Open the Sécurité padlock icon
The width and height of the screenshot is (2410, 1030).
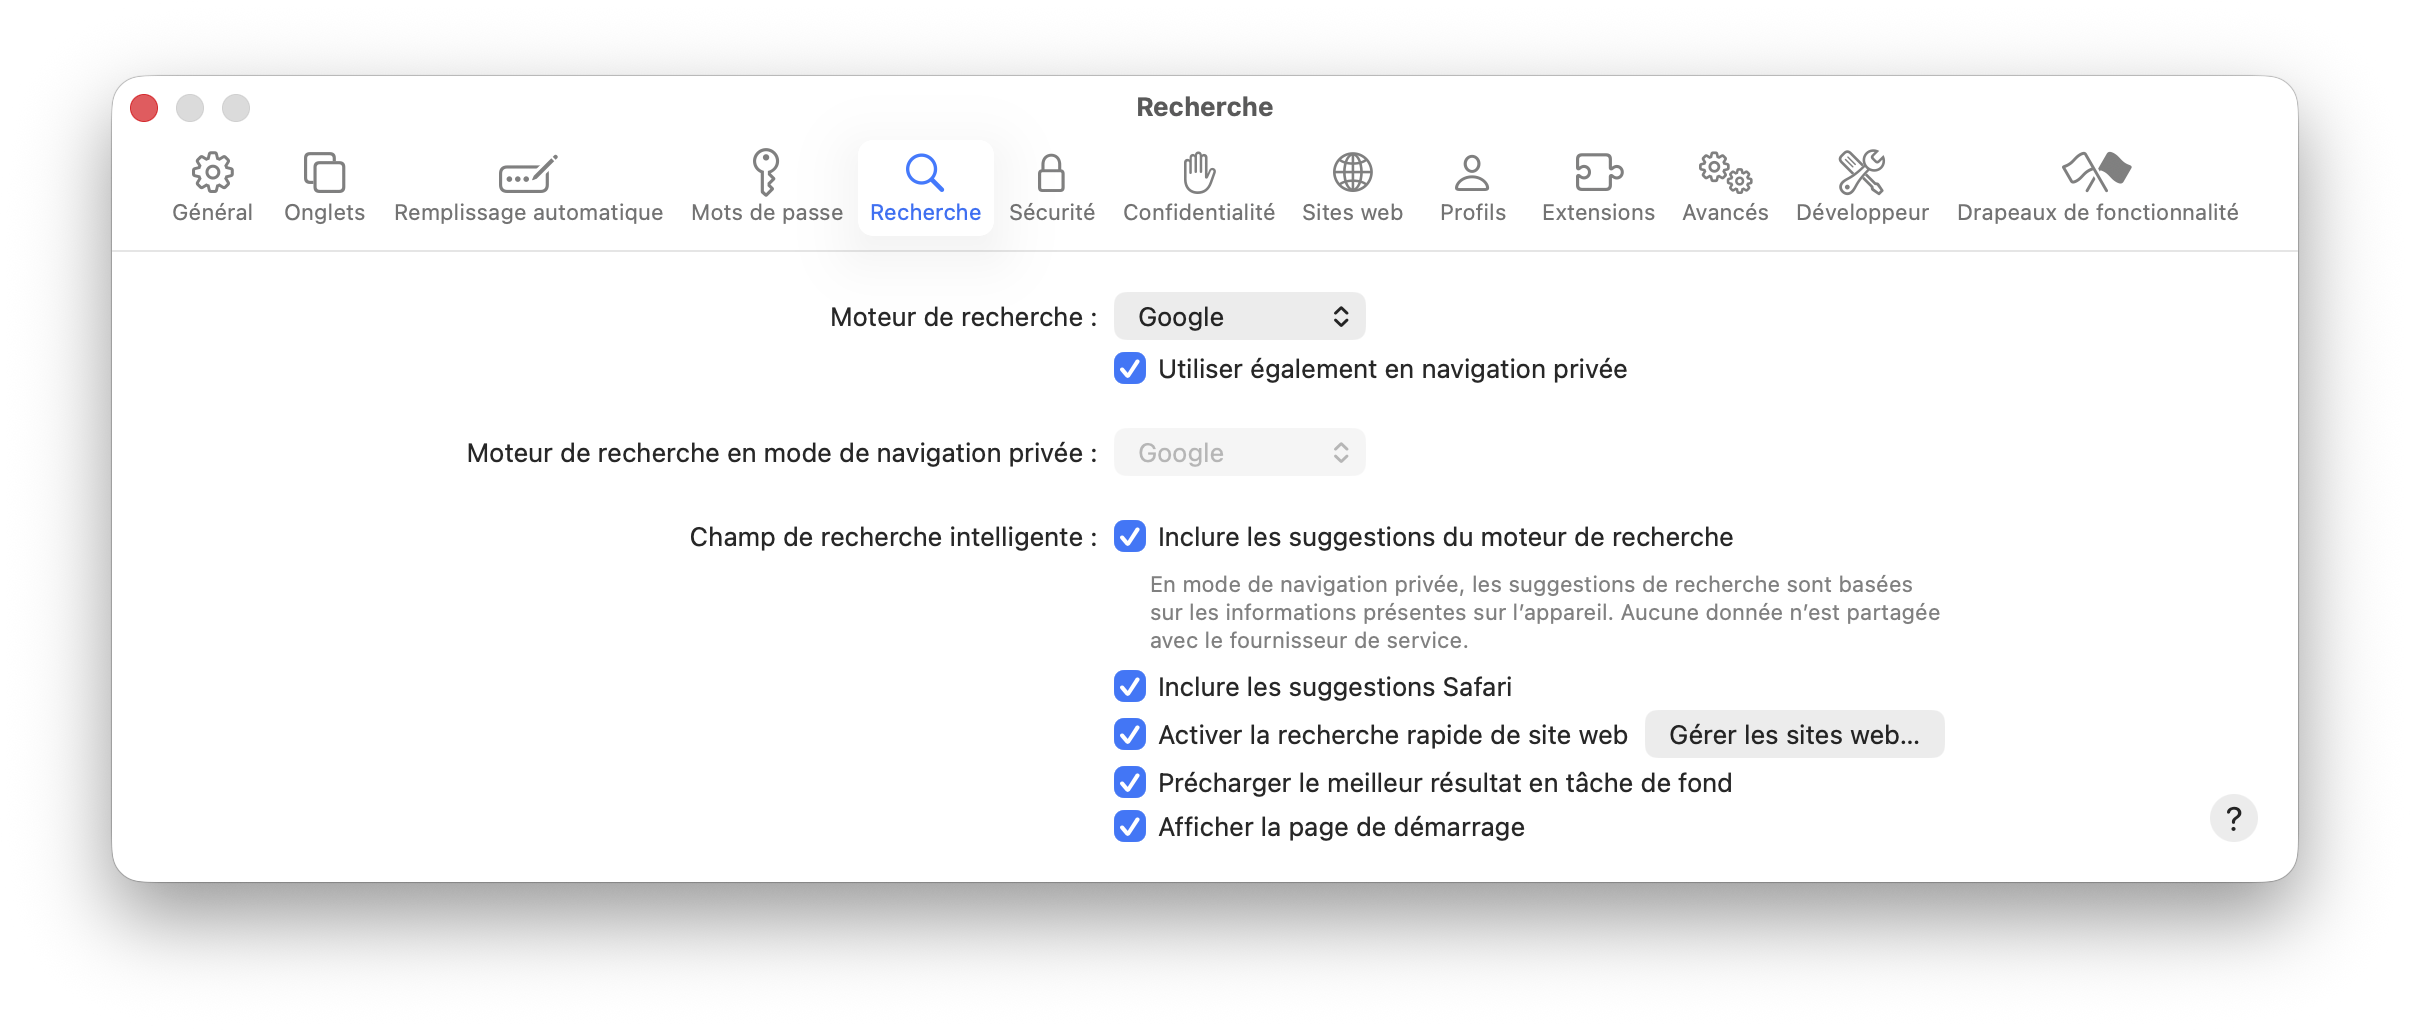click(1051, 173)
